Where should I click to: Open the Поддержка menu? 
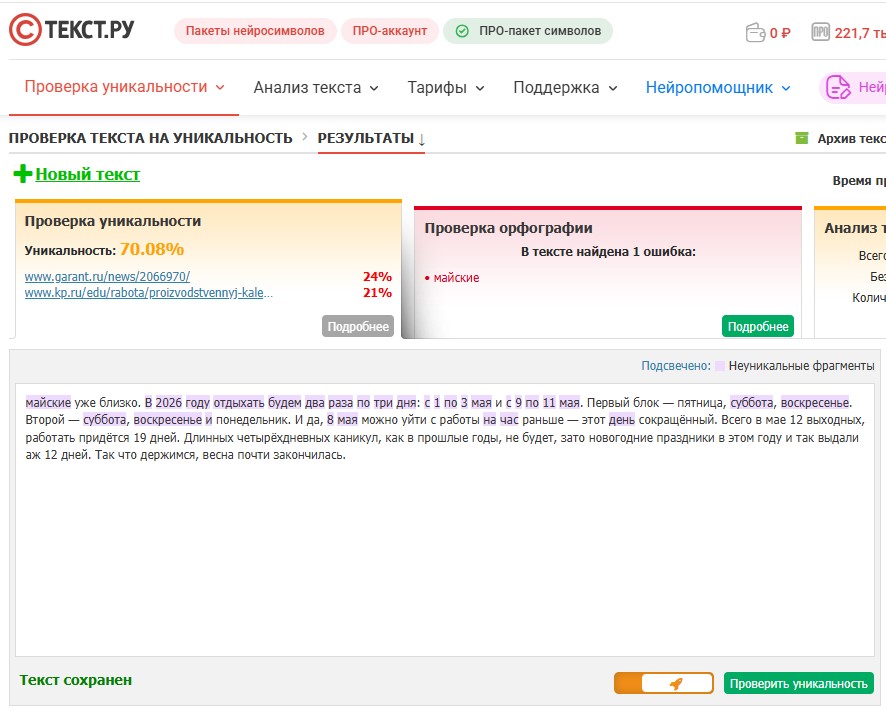[565, 88]
